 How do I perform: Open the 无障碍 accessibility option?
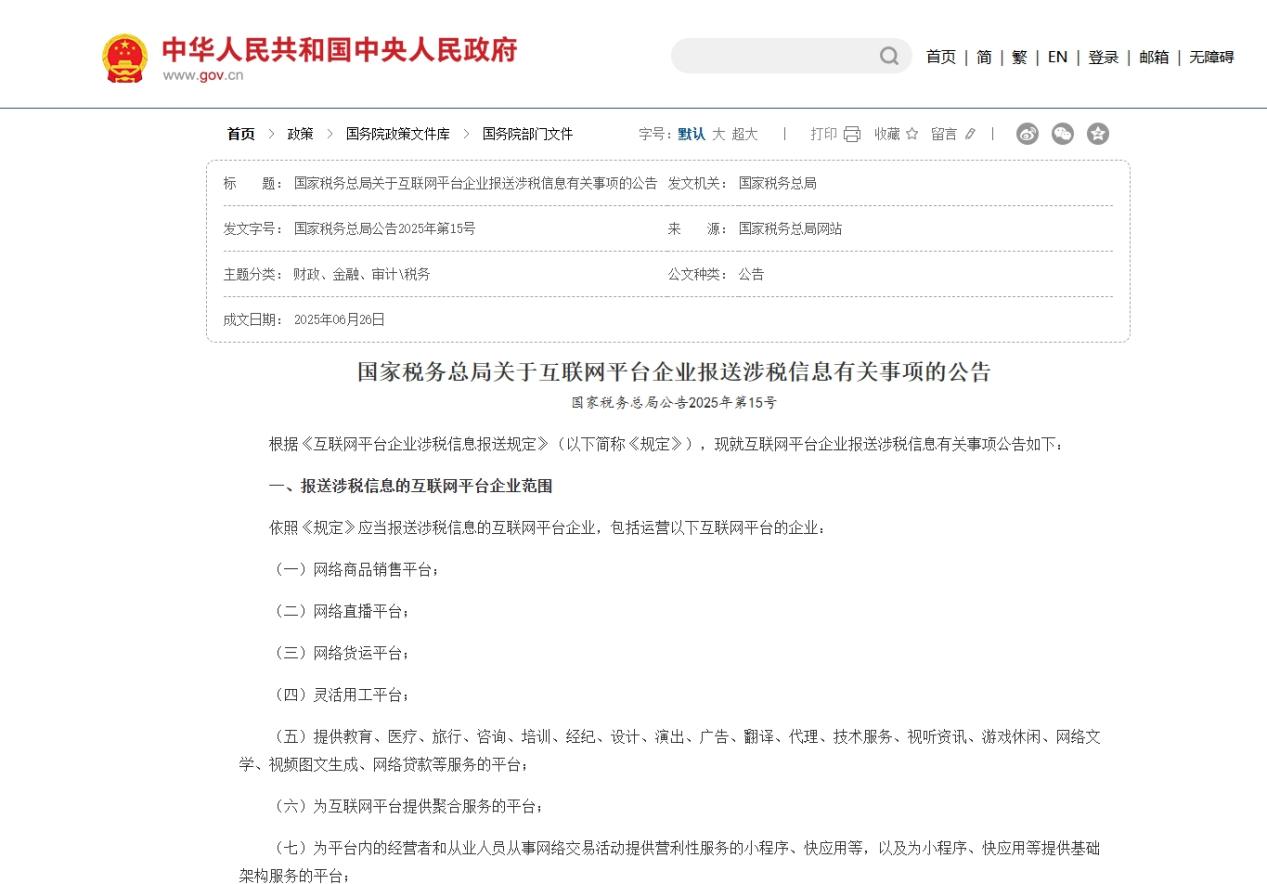1211,58
